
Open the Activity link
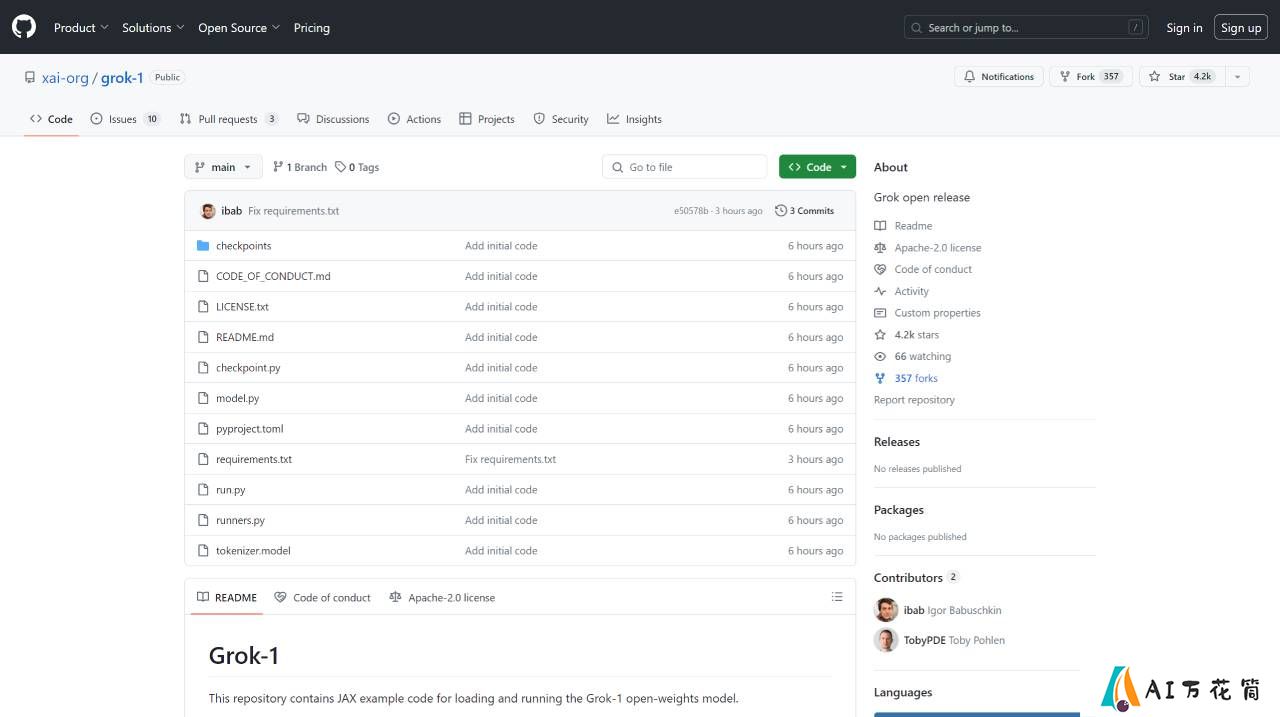tap(902, 291)
